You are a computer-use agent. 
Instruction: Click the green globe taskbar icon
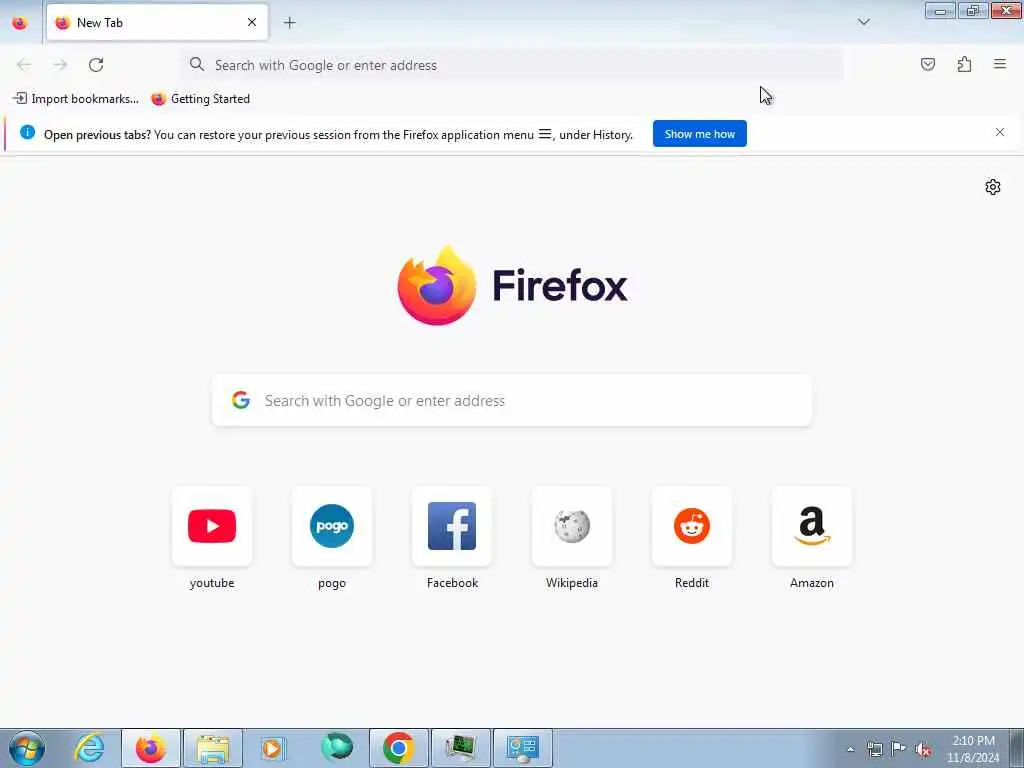click(x=336, y=748)
